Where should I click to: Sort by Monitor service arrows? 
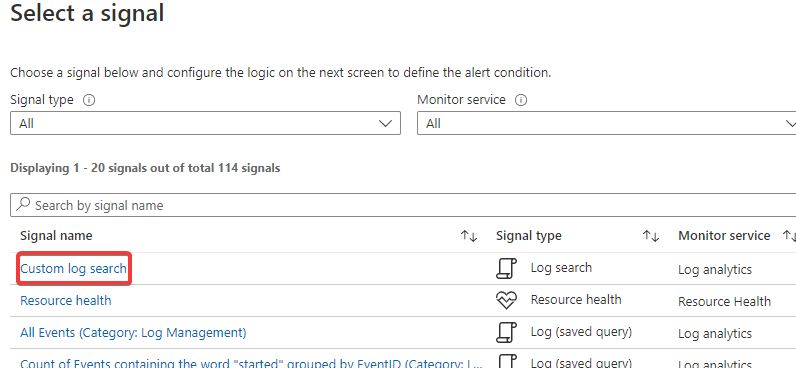(x=789, y=236)
